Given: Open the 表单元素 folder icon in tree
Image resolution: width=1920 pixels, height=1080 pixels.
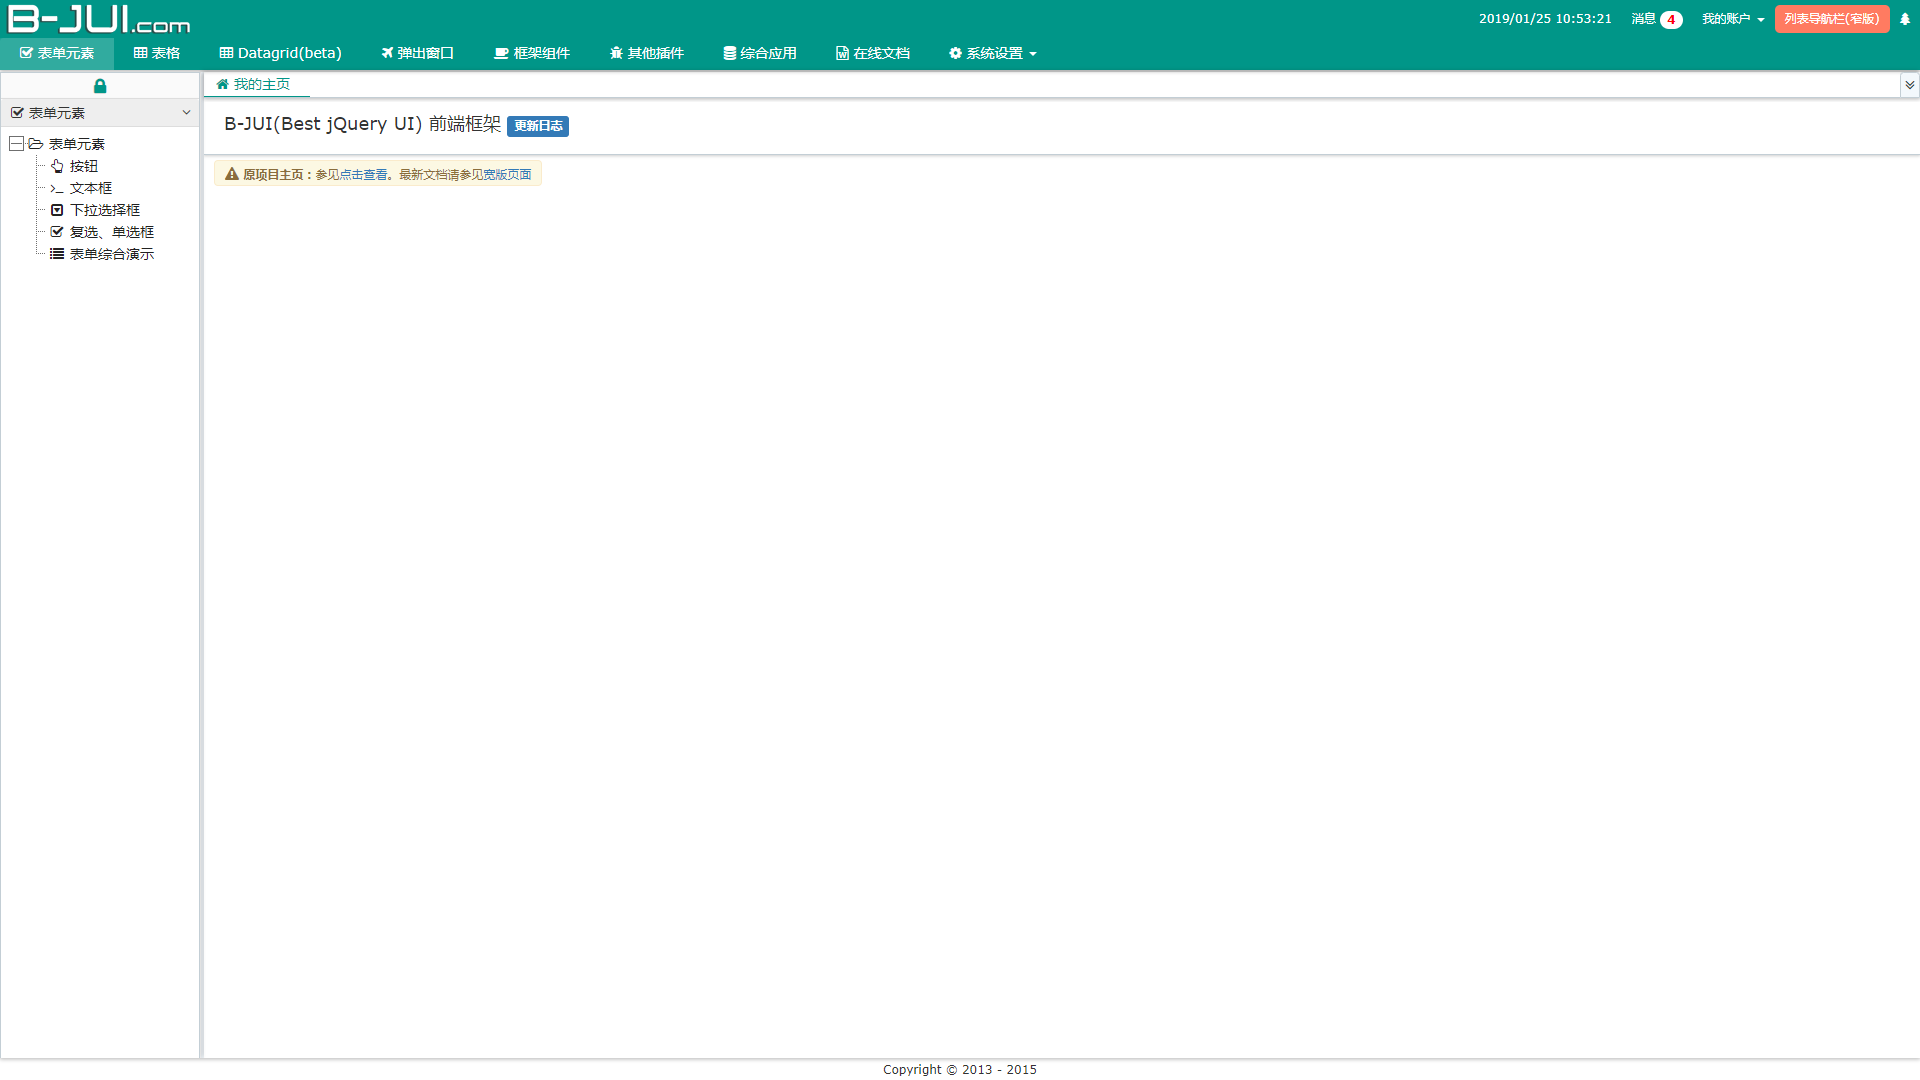Looking at the screenshot, I should click(x=36, y=144).
